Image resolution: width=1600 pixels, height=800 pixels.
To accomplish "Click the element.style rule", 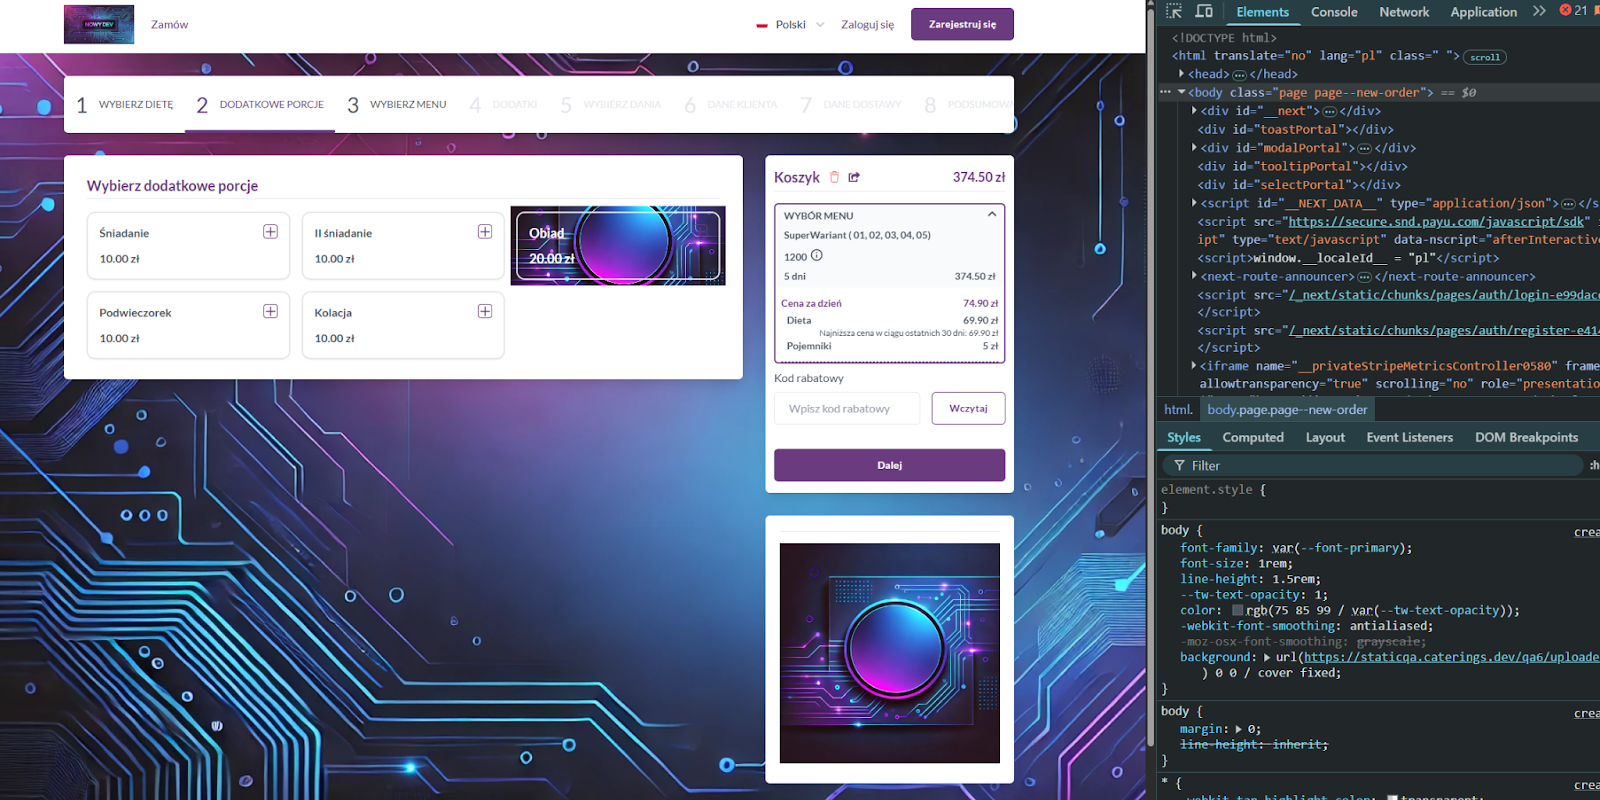I will click(x=1213, y=490).
